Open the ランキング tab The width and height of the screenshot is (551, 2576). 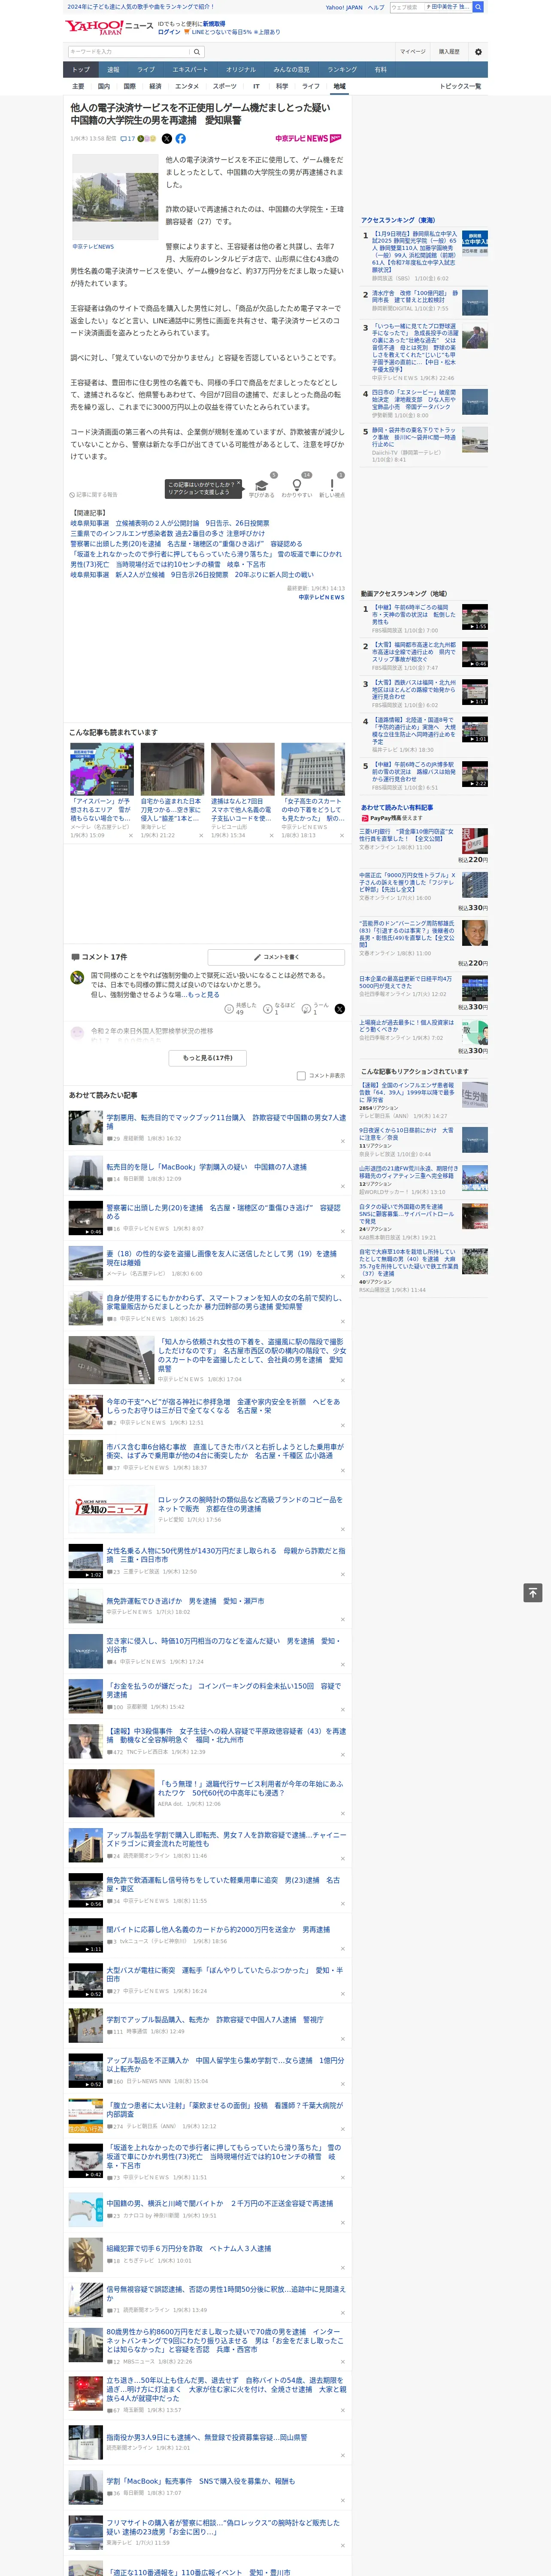(x=342, y=70)
